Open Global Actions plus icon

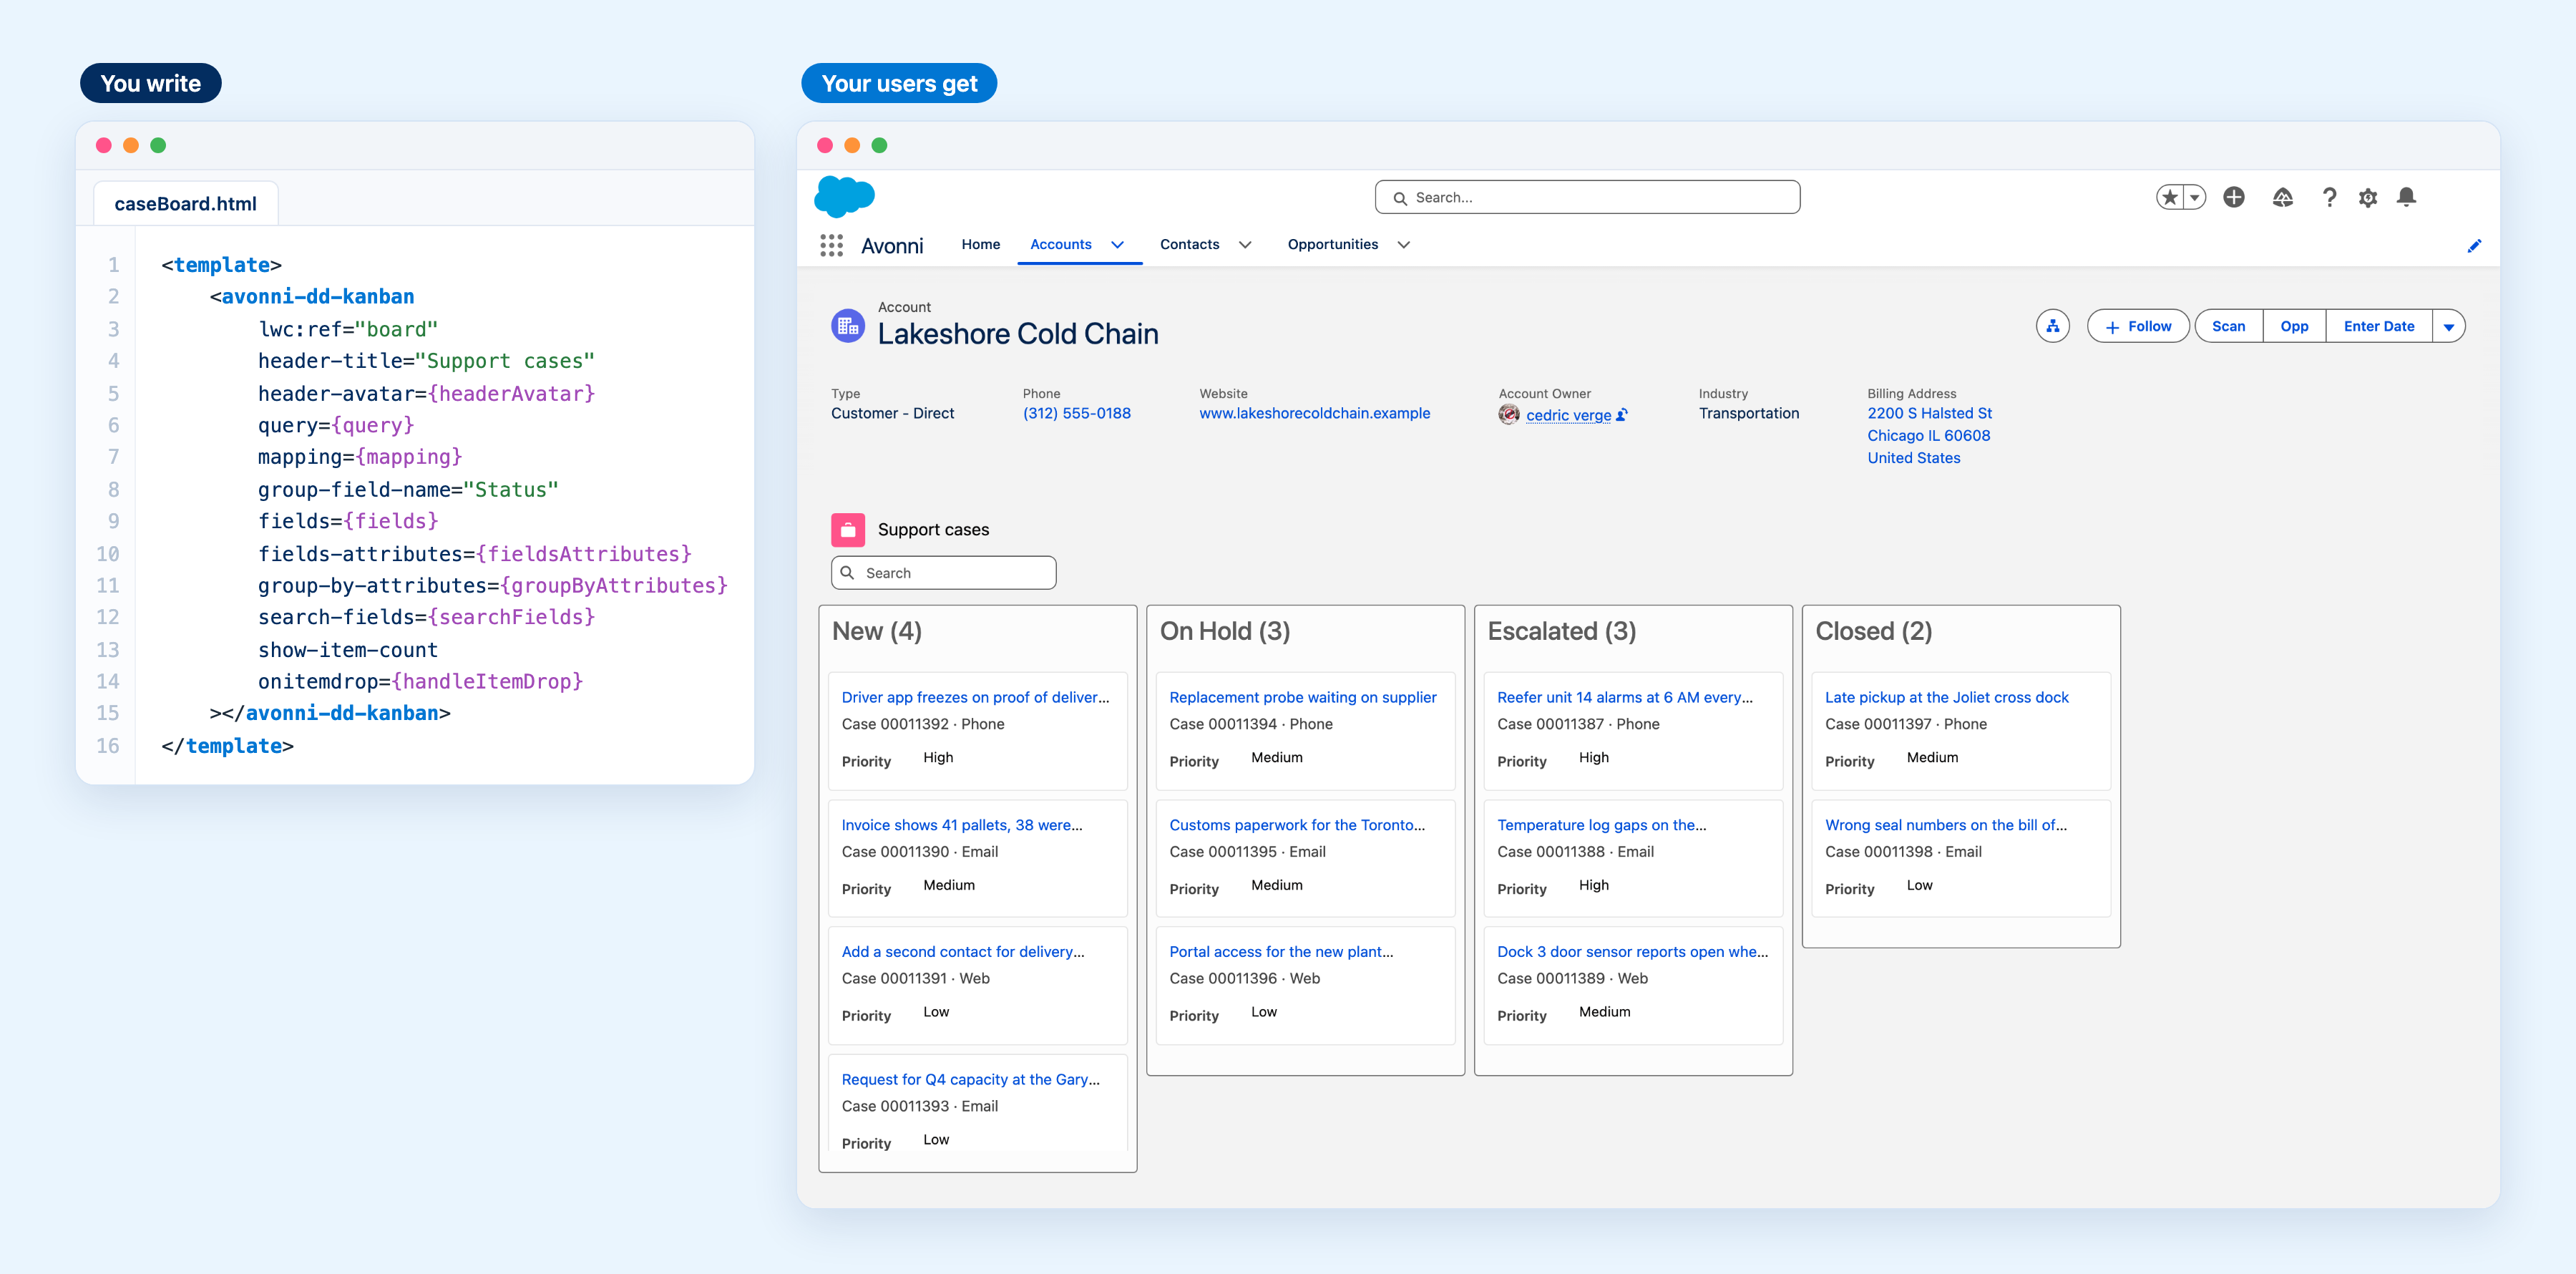tap(2234, 197)
